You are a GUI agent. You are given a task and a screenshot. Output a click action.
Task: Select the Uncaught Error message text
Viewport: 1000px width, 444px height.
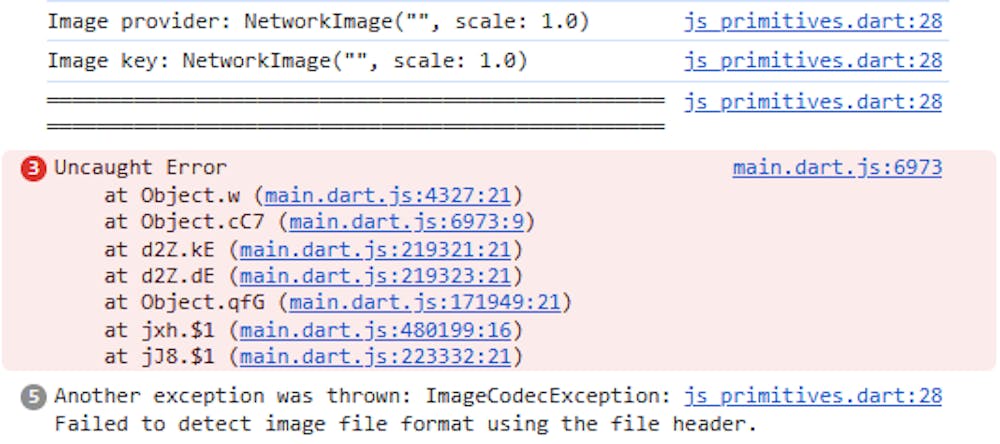(140, 168)
